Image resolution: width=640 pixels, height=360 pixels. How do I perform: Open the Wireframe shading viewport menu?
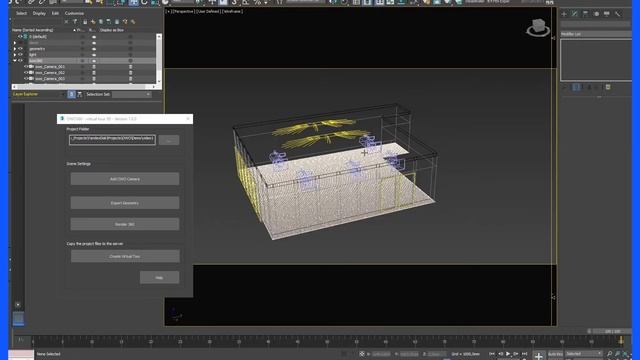pos(232,11)
